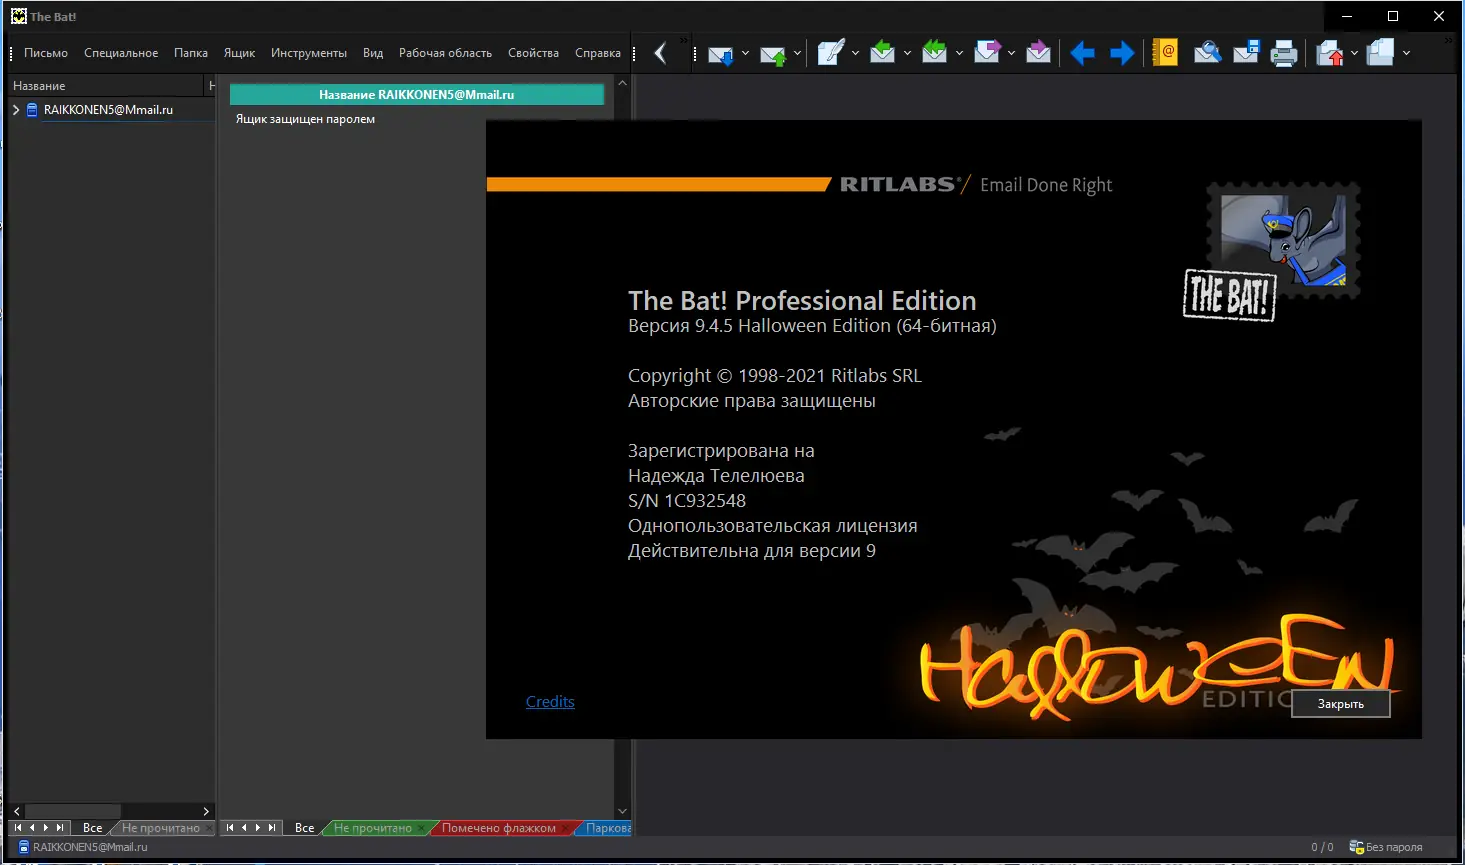Open the Address Book icon

[x=1165, y=53]
